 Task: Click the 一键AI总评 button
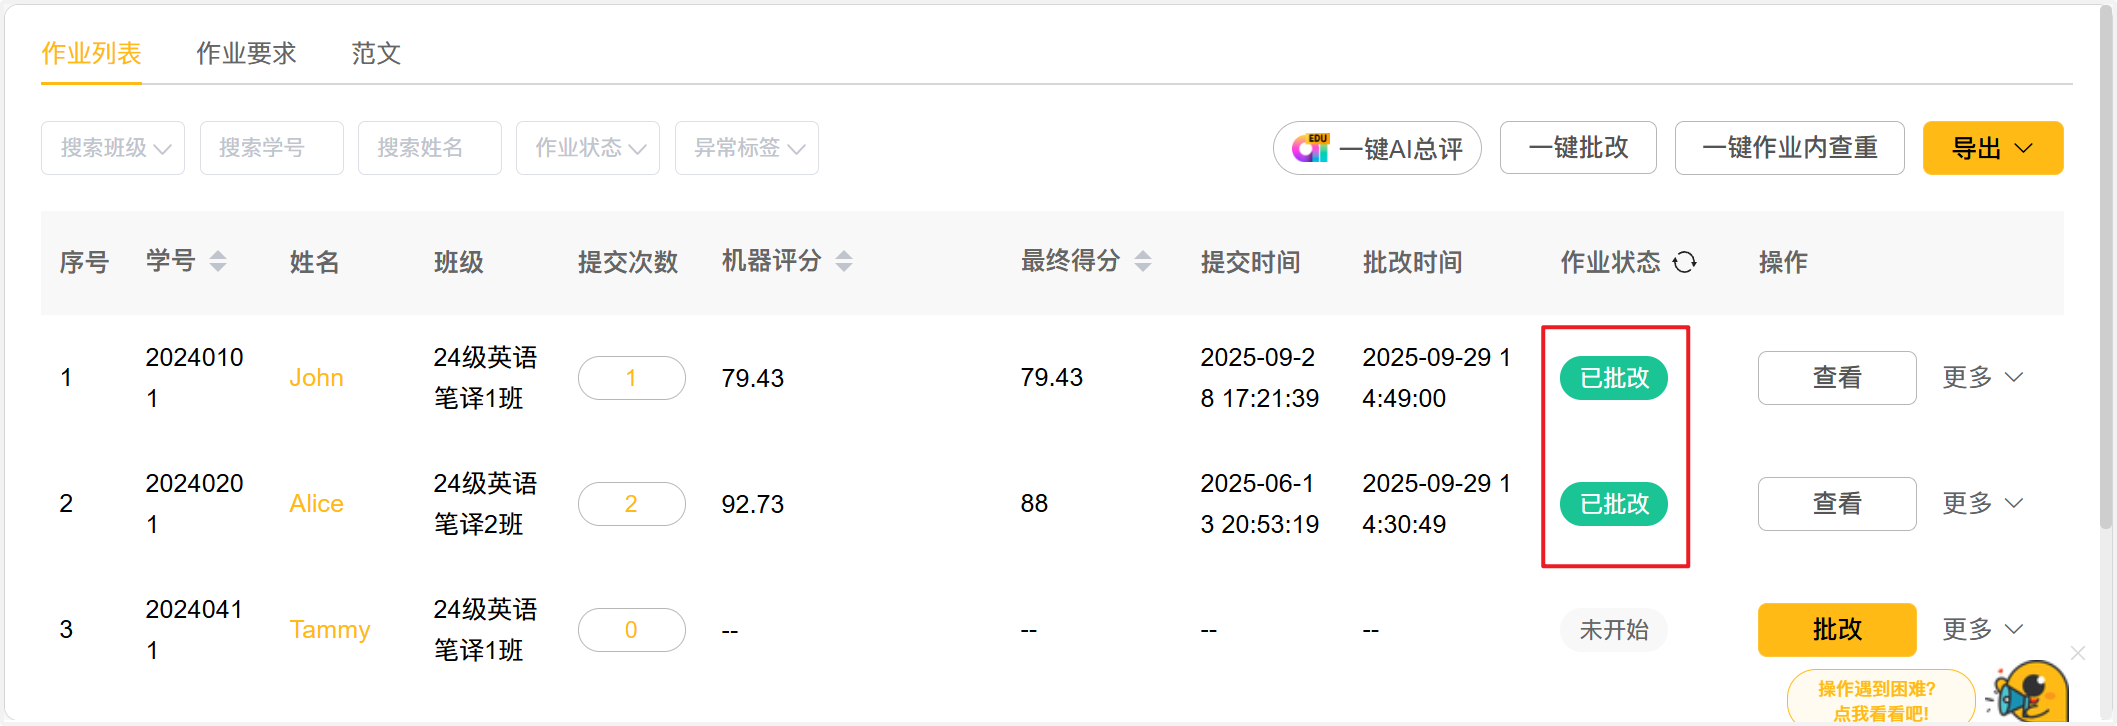[x=1377, y=148]
